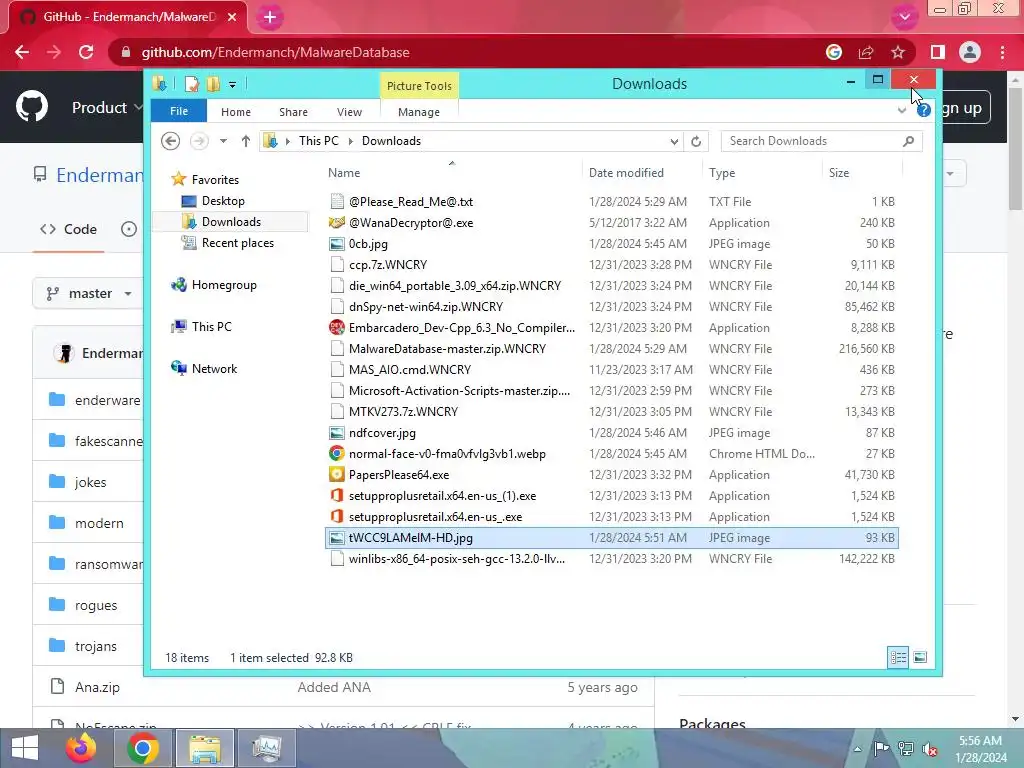Screen dimensions: 1024x768
Task: Select Network in navigation pane
Action: click(214, 368)
